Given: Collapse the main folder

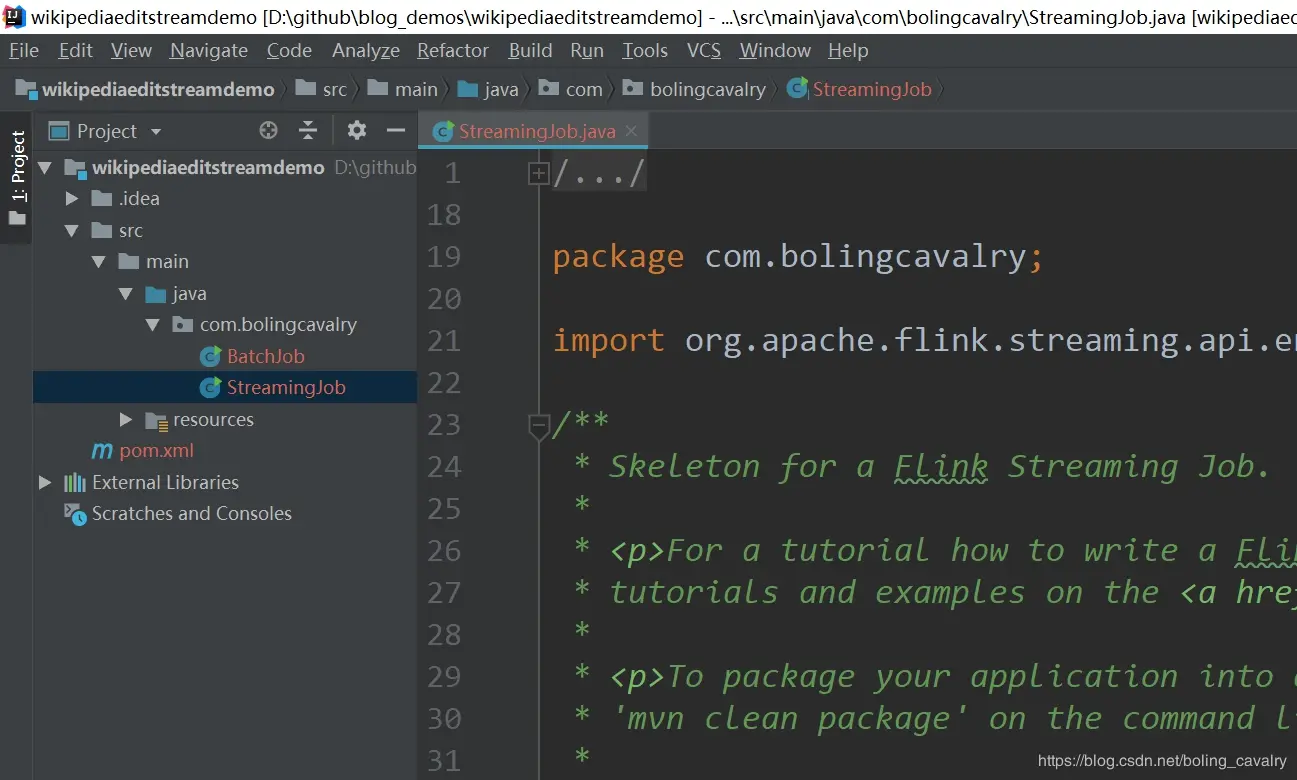Looking at the screenshot, I should pos(98,262).
